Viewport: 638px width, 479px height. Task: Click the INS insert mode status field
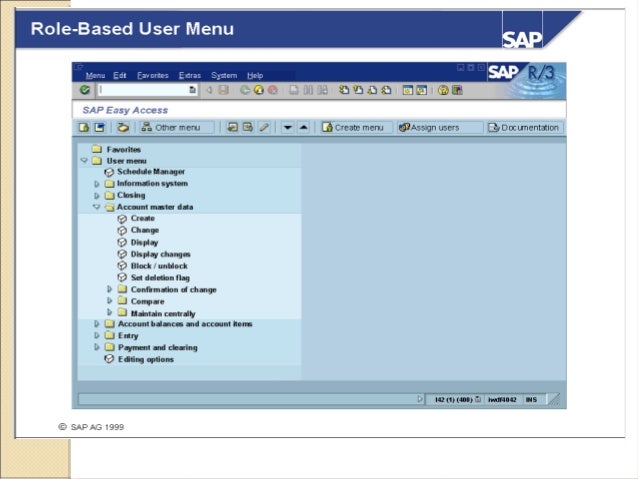(x=531, y=400)
